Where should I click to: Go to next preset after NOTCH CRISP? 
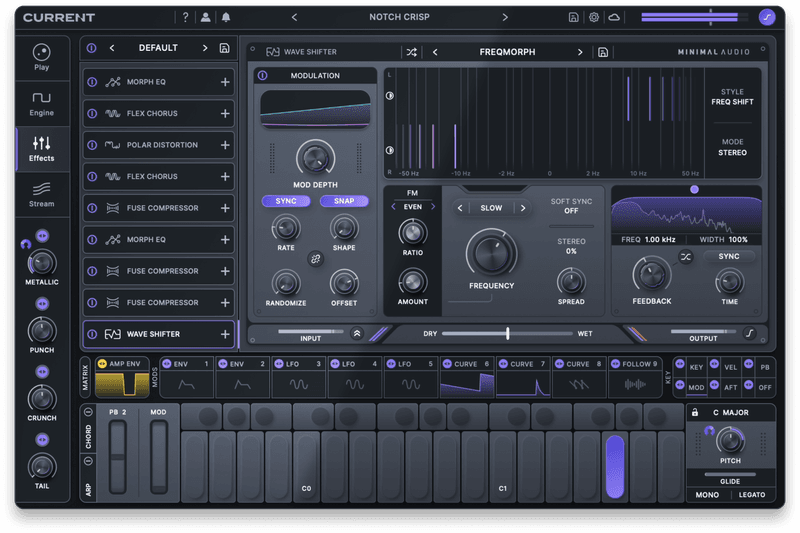[504, 17]
